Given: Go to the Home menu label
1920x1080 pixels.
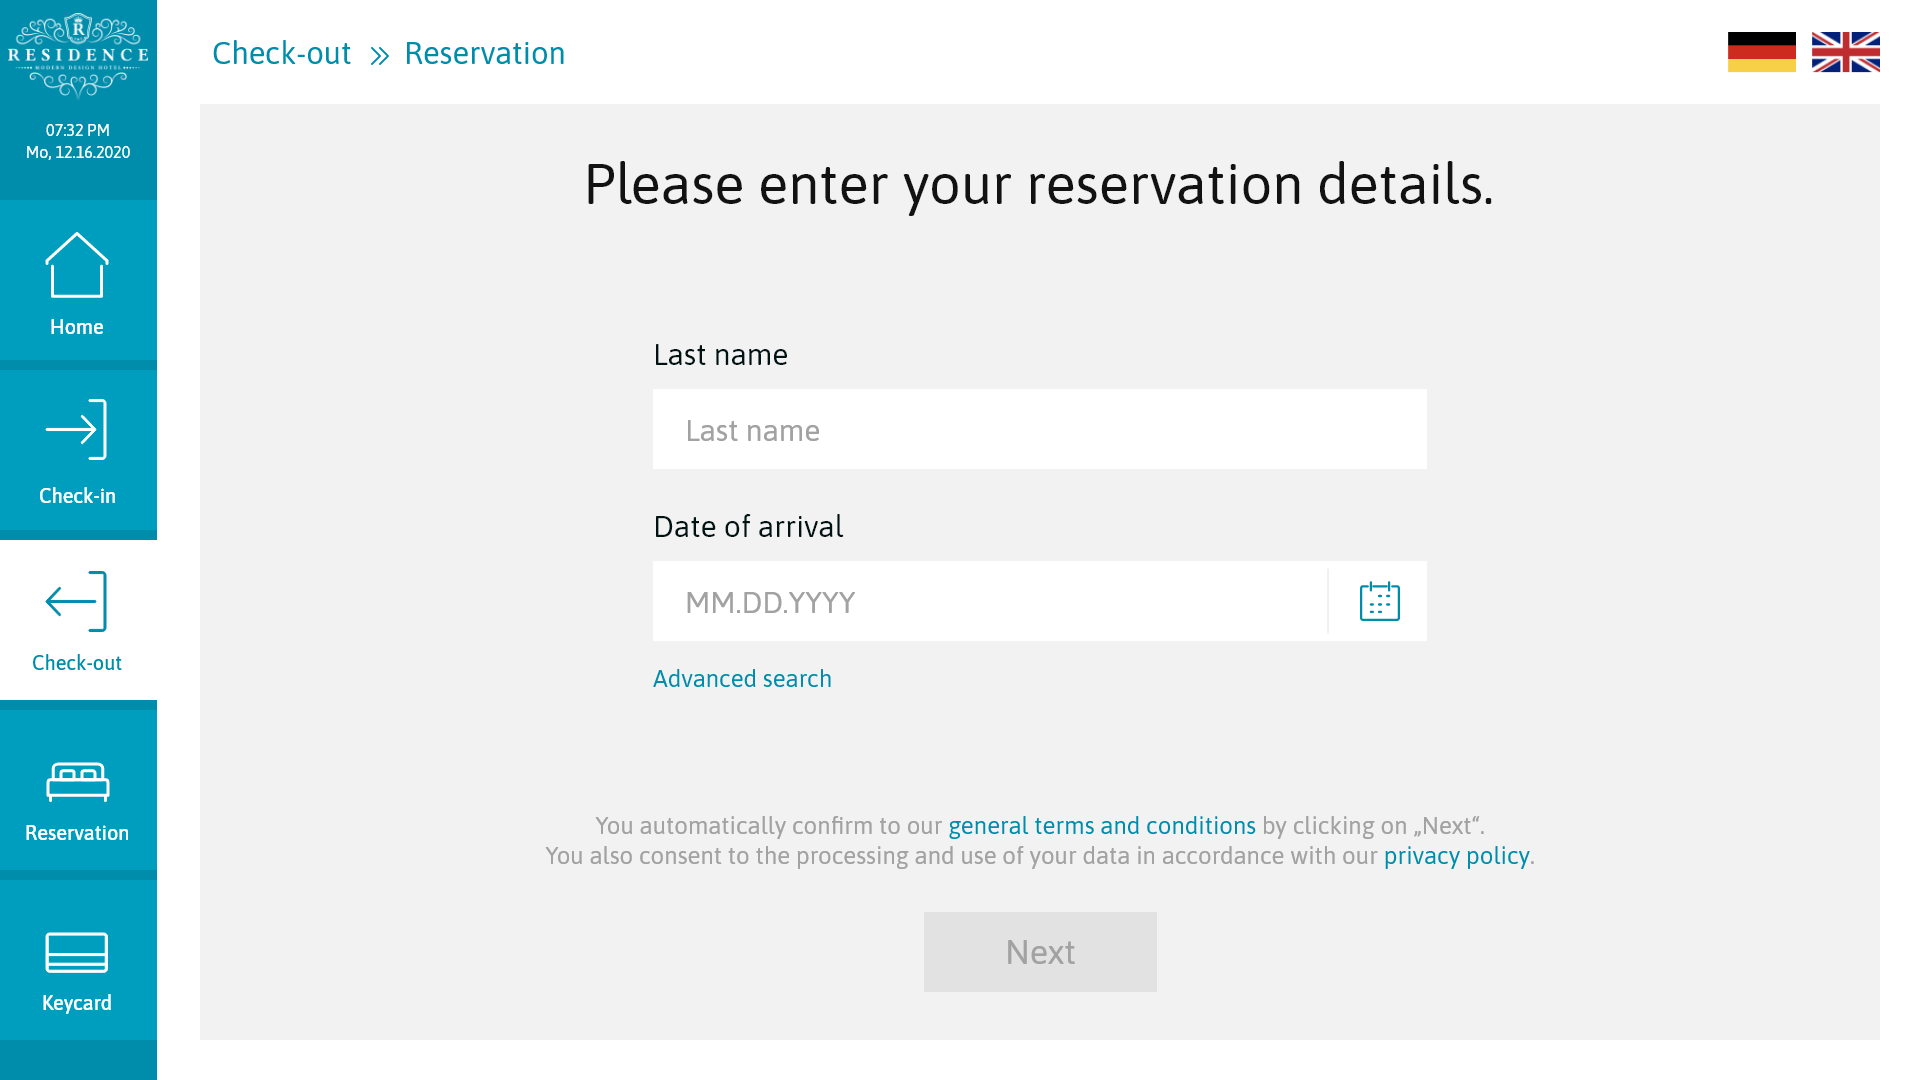Looking at the screenshot, I should point(77,327).
